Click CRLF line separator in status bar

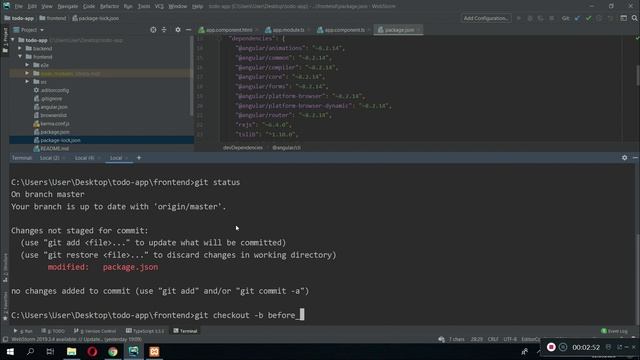[493, 339]
